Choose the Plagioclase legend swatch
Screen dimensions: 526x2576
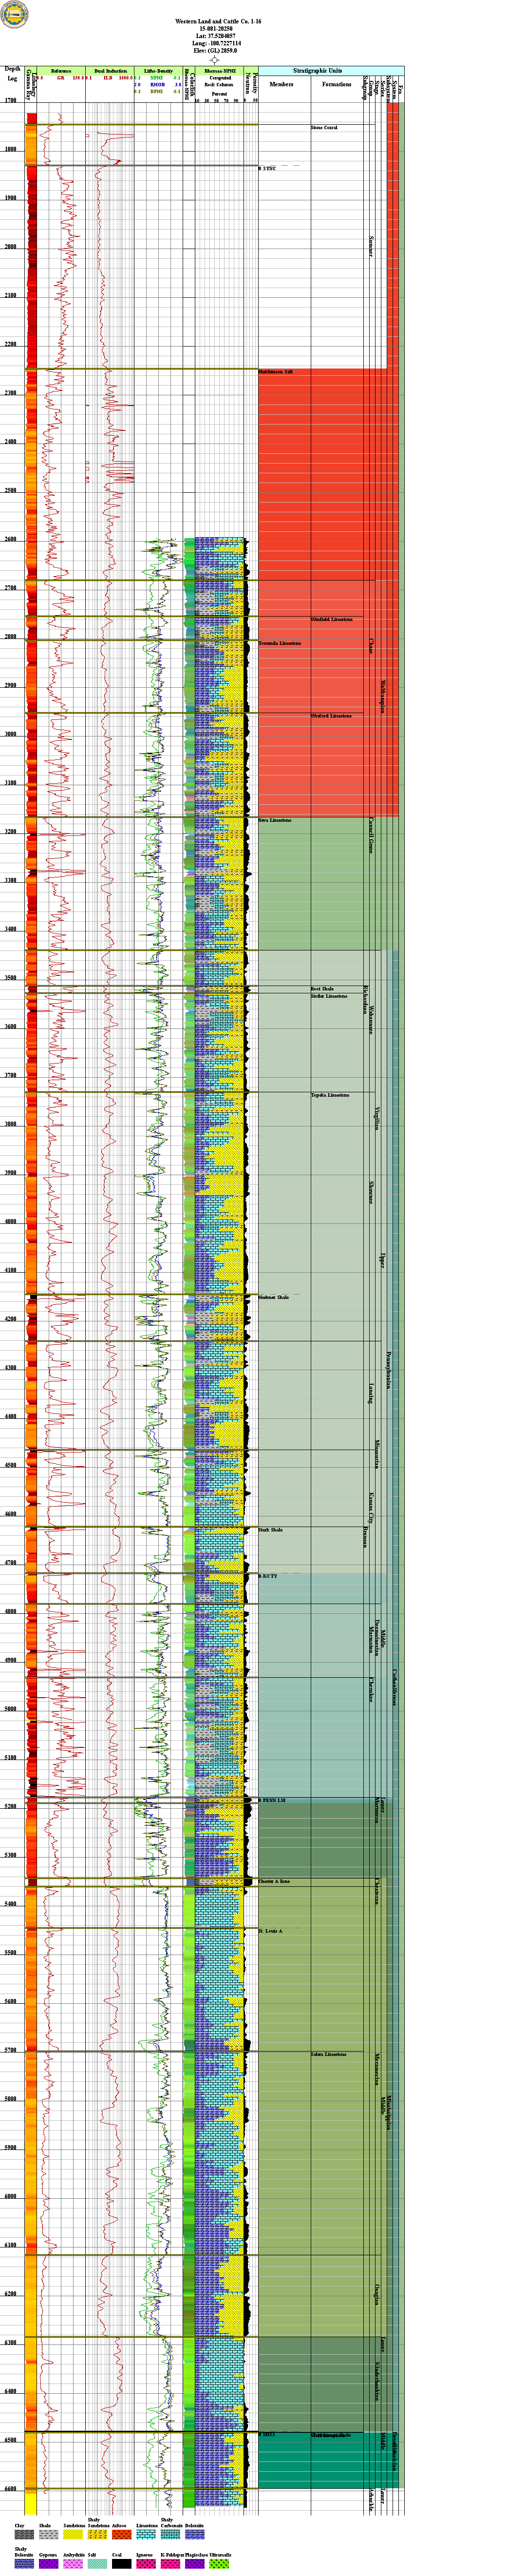coord(194,2564)
